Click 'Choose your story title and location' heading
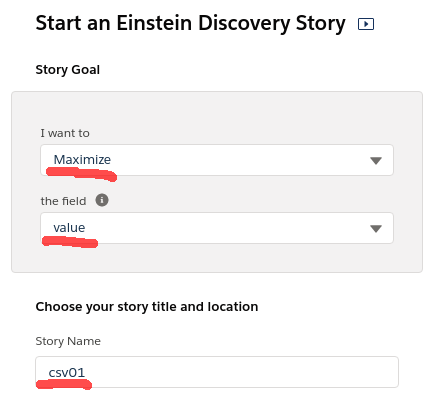The image size is (432, 401). (x=147, y=307)
